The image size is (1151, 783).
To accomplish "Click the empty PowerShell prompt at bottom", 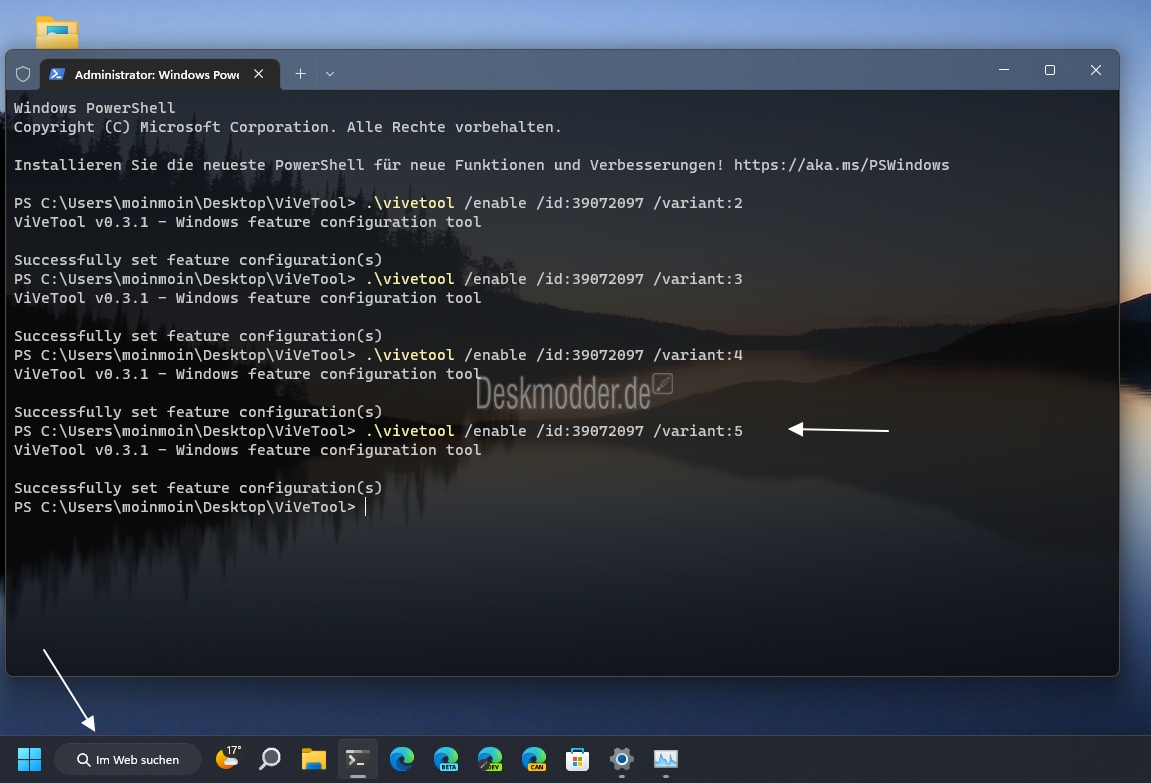I will pos(189,507).
